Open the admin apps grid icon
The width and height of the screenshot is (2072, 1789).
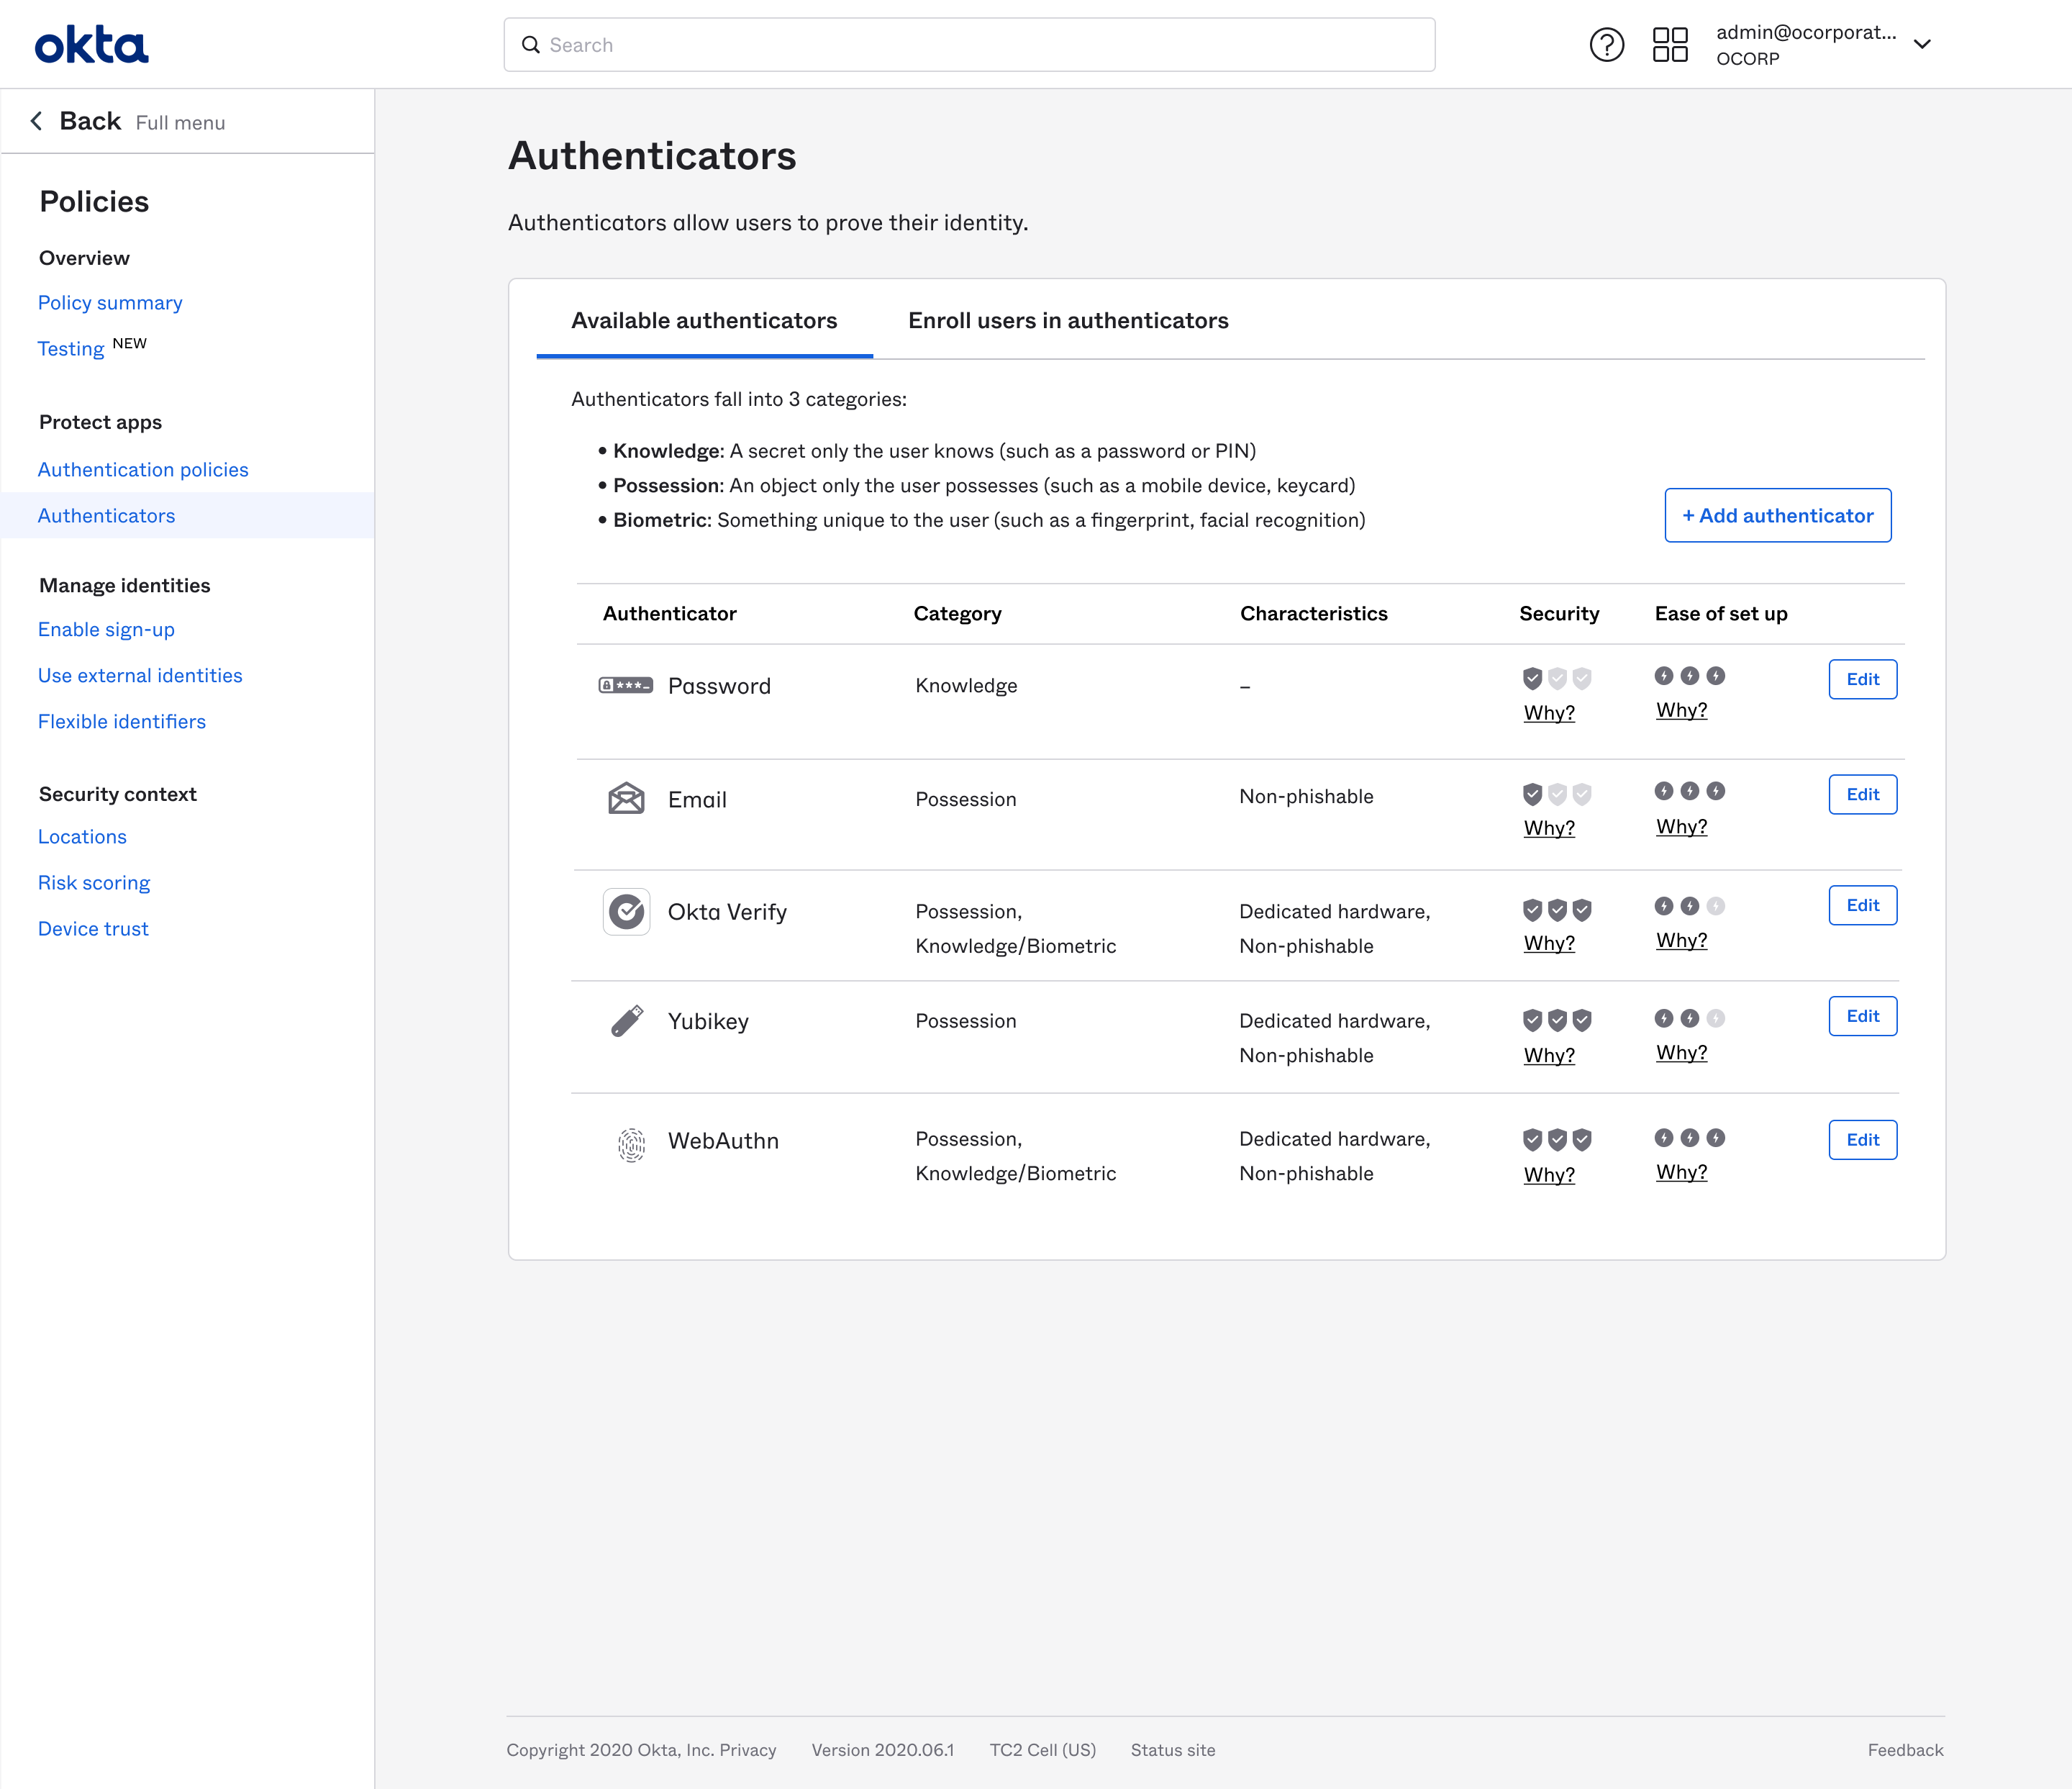click(1670, 44)
